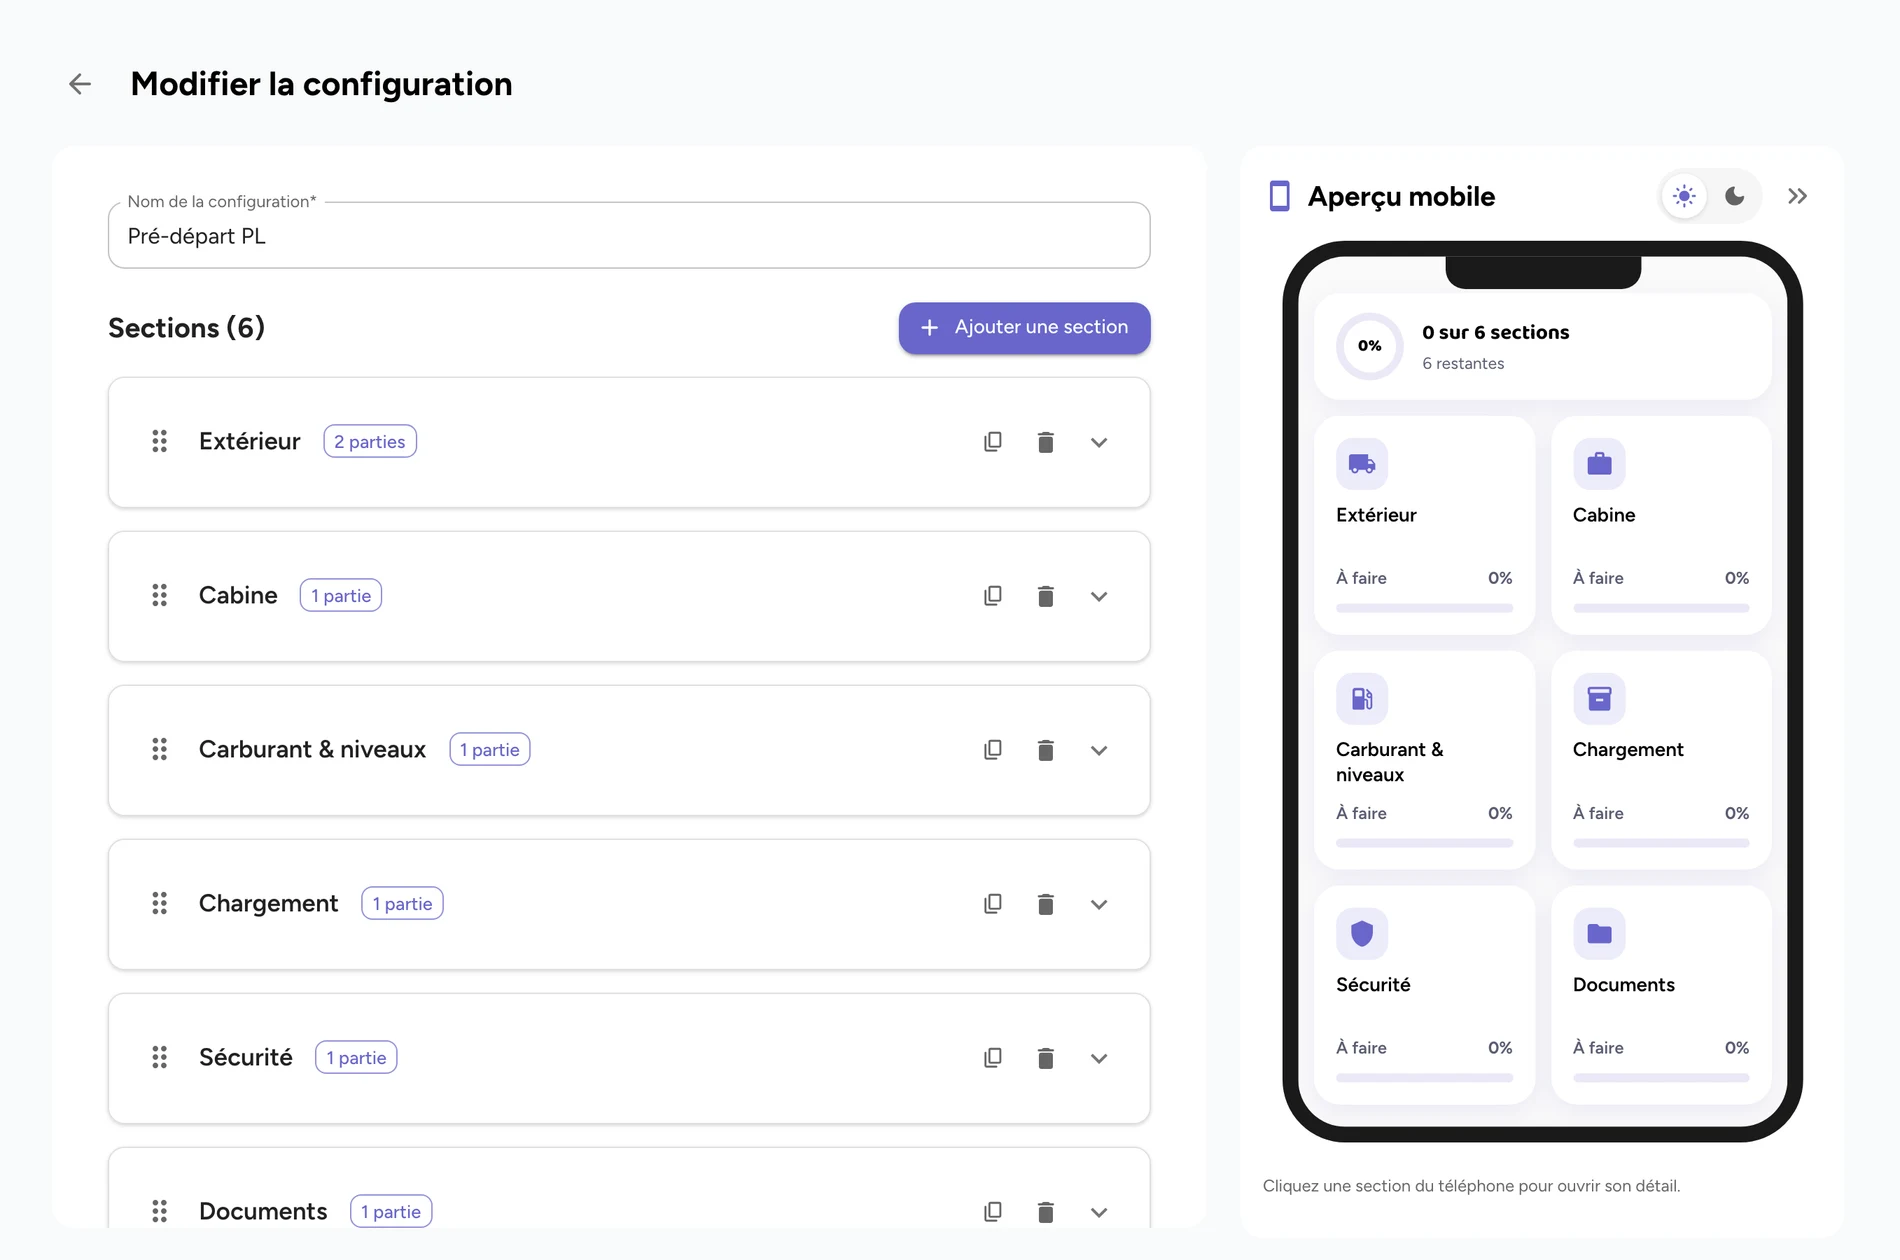Open Carburant & niveaux card in phone preview
The height and width of the screenshot is (1260, 1900).
click(1424, 760)
